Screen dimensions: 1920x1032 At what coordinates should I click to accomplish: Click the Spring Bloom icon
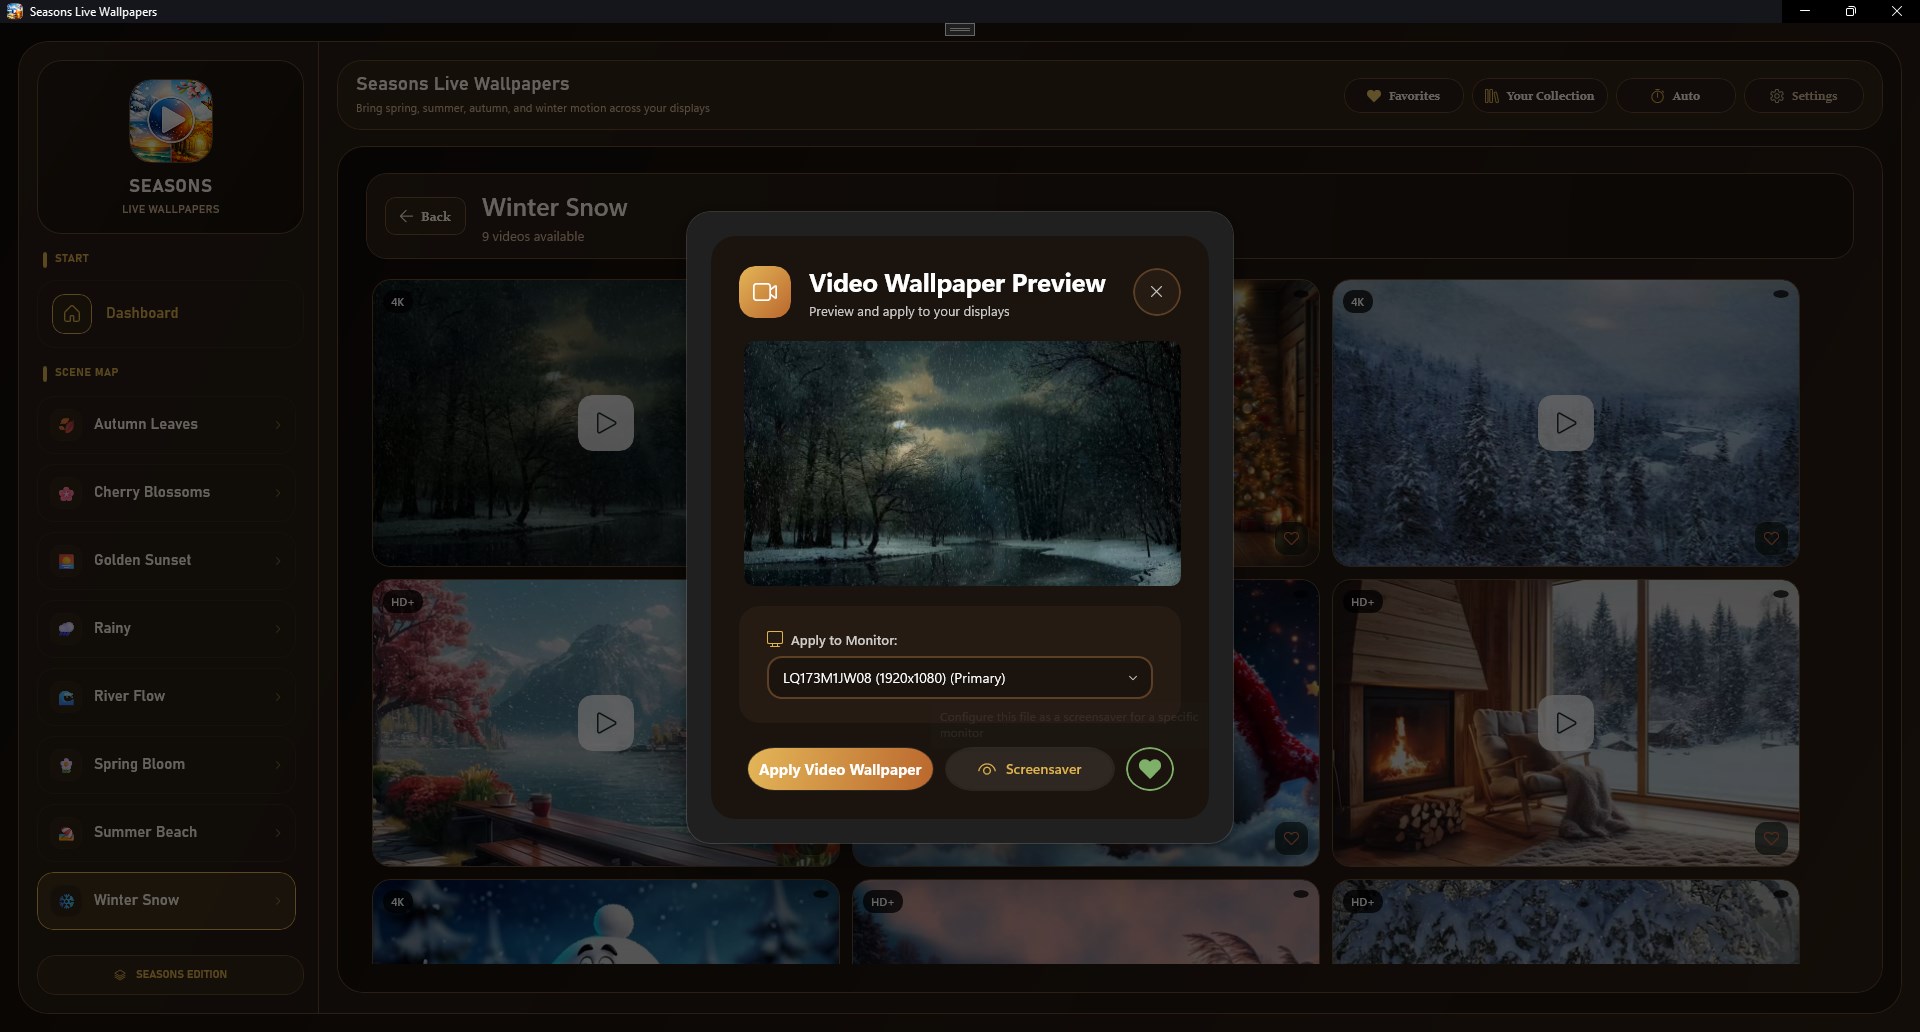pyautogui.click(x=66, y=765)
